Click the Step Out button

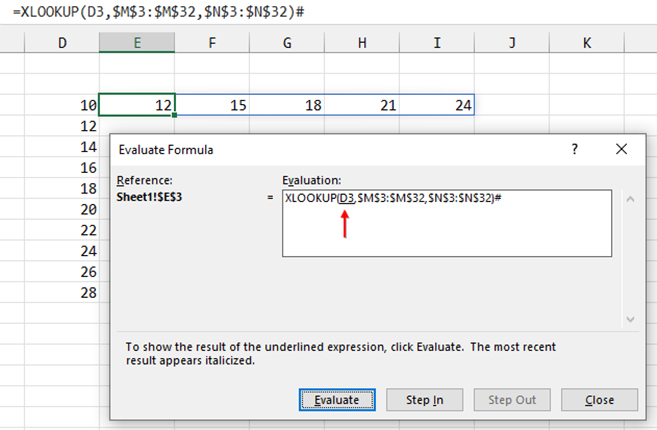click(x=512, y=400)
